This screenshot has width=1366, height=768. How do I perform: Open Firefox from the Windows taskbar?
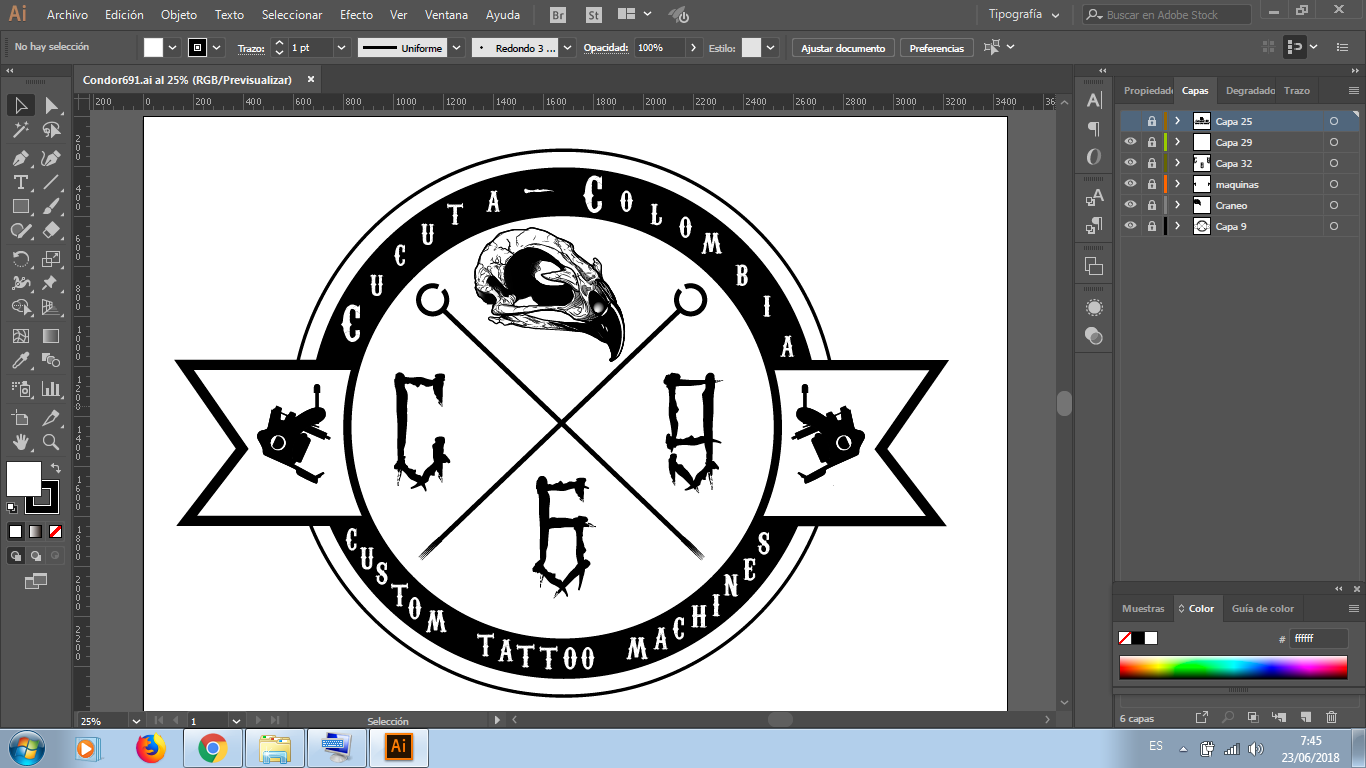(151, 747)
